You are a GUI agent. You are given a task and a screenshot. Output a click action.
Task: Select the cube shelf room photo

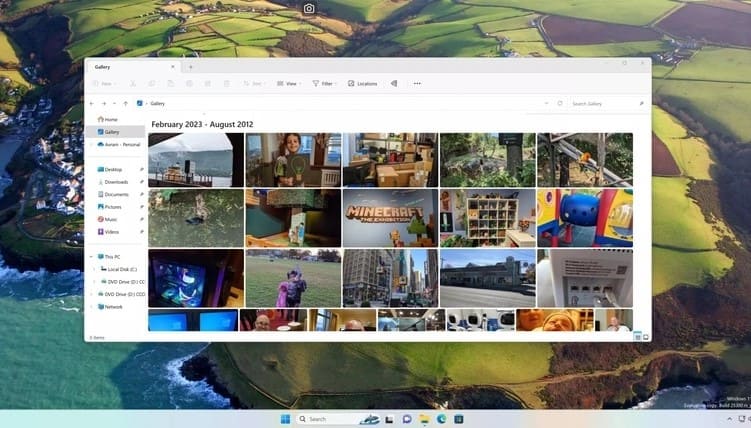click(x=488, y=218)
